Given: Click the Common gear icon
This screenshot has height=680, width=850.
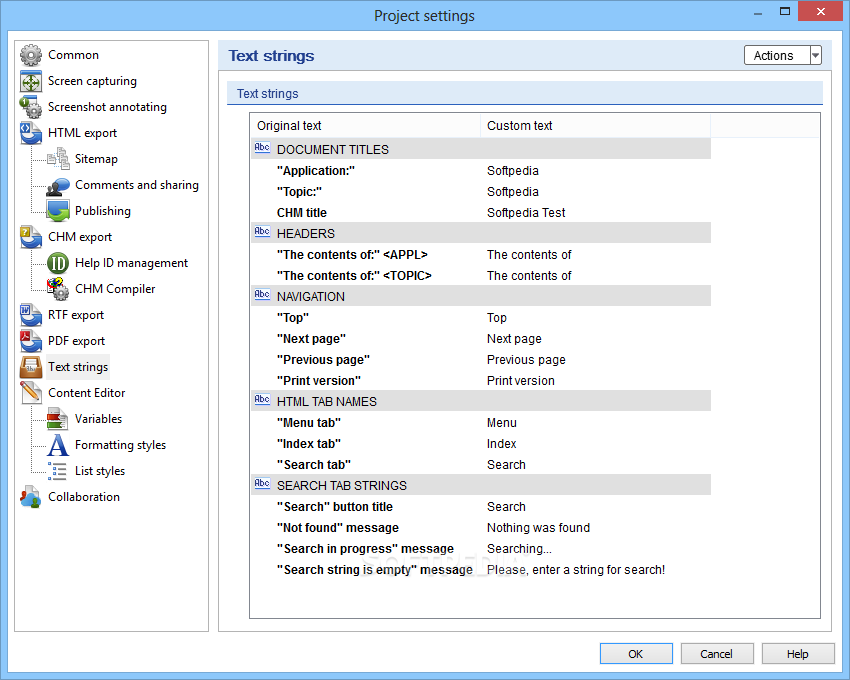Looking at the screenshot, I should point(31,55).
